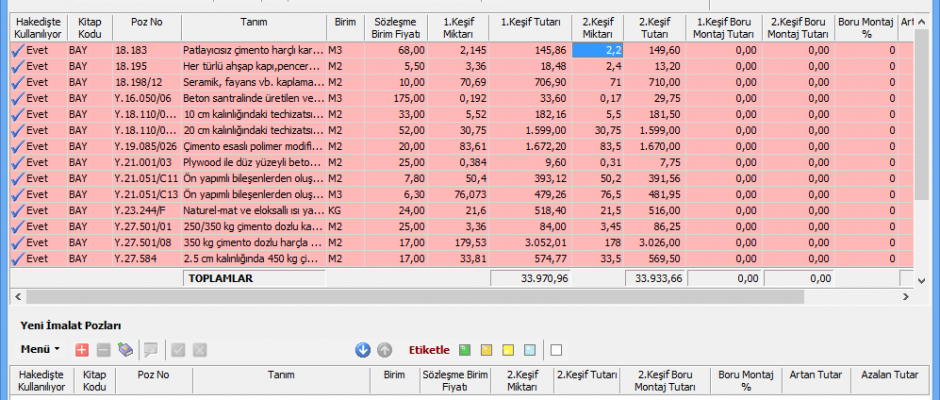940x400 pixels.
Task: Toggle the checkmark for Poz Y.23.244/F row
Action: coord(17,213)
